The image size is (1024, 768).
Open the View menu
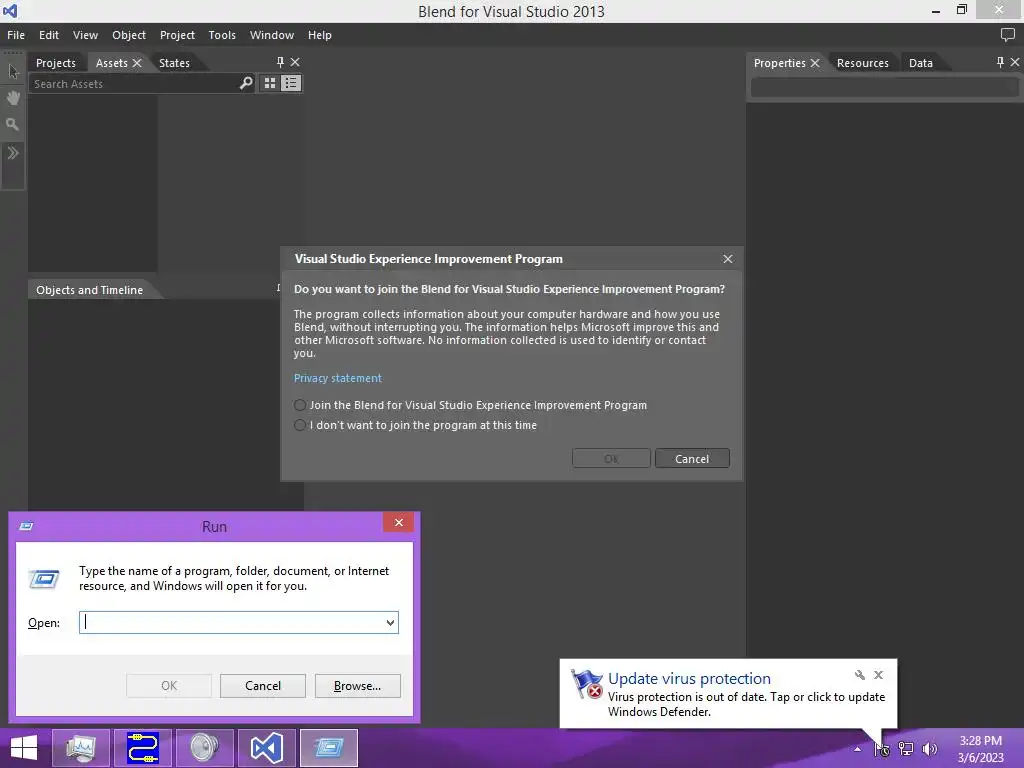click(85, 35)
